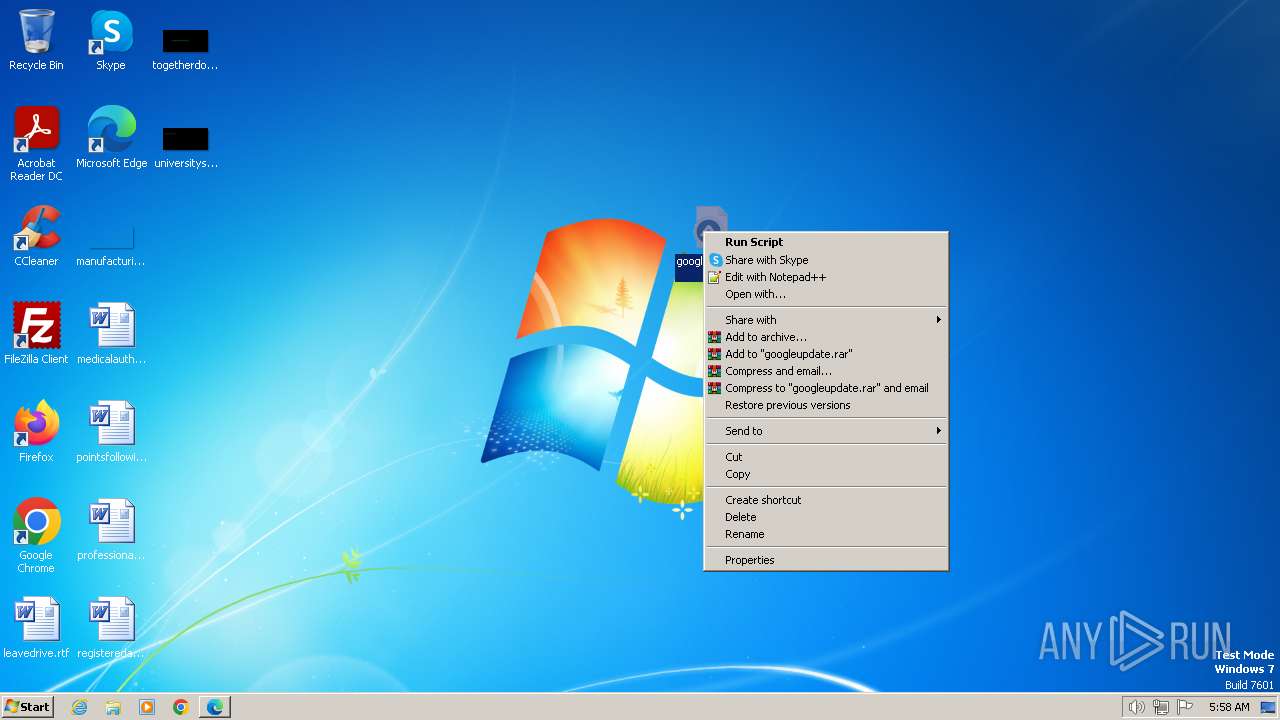Screen dimensions: 1280x720
Task: Choose Rename in context menu
Action: [826, 534]
